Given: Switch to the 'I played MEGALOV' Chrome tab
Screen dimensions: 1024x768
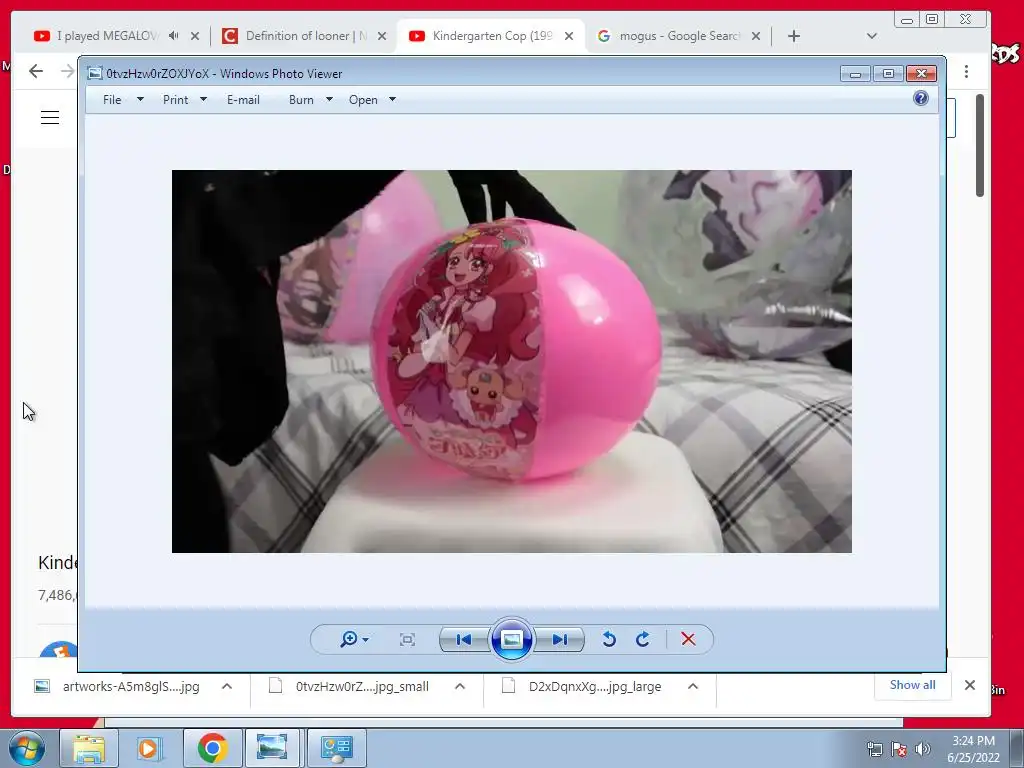Looking at the screenshot, I should (x=108, y=36).
